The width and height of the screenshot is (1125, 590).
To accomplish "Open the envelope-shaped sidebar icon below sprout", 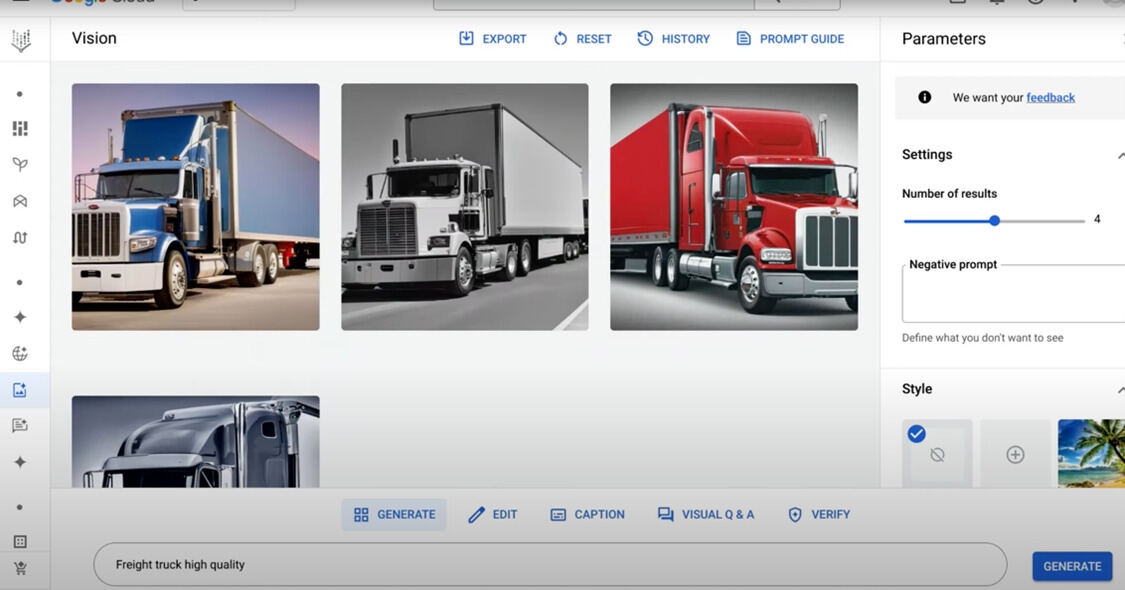I will [20, 201].
